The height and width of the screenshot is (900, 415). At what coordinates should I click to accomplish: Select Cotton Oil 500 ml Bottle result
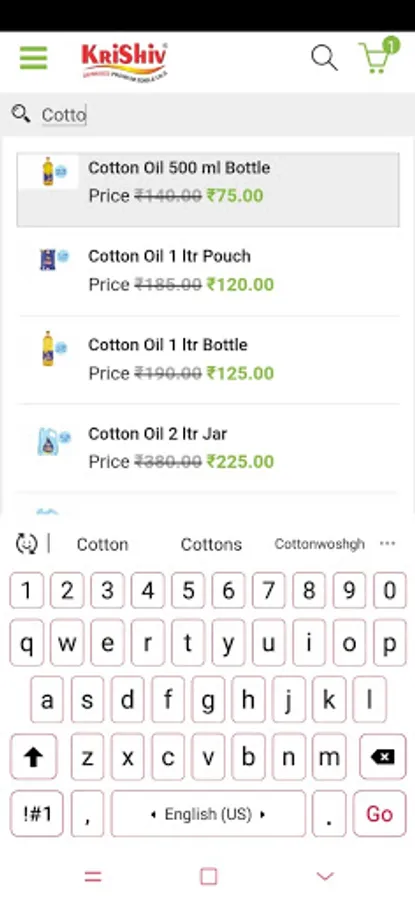tap(208, 189)
